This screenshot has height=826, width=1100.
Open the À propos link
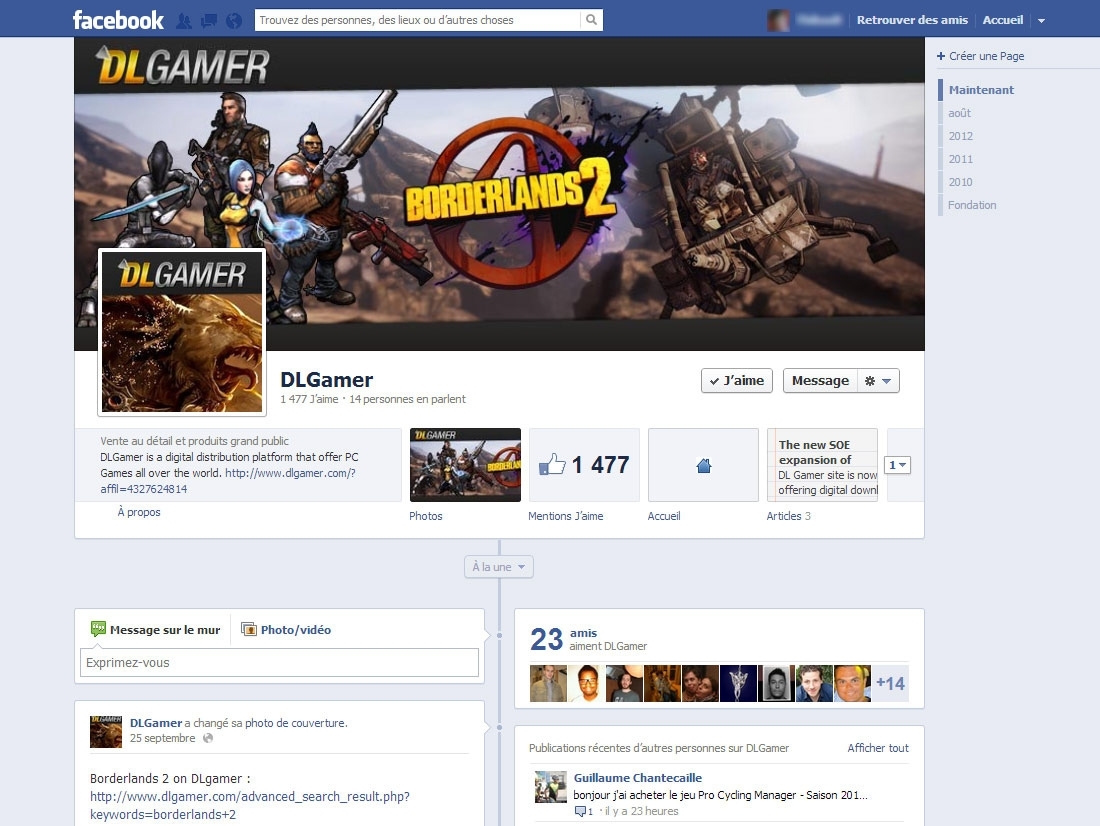tap(139, 512)
